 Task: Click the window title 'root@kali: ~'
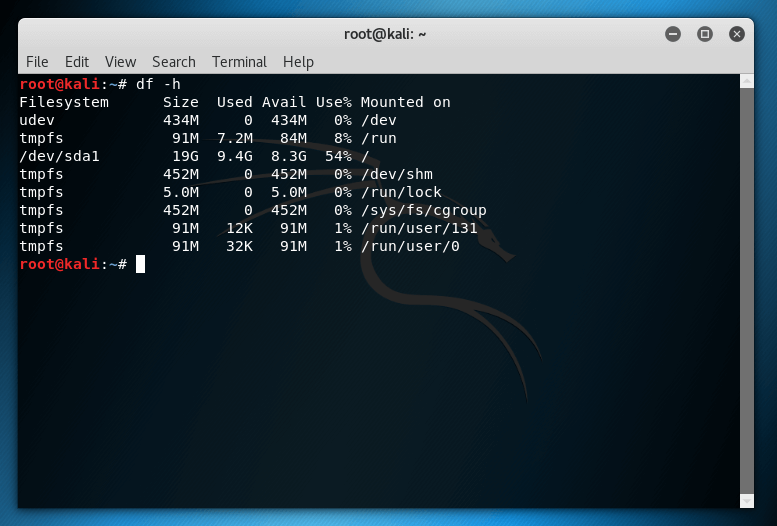click(x=385, y=34)
